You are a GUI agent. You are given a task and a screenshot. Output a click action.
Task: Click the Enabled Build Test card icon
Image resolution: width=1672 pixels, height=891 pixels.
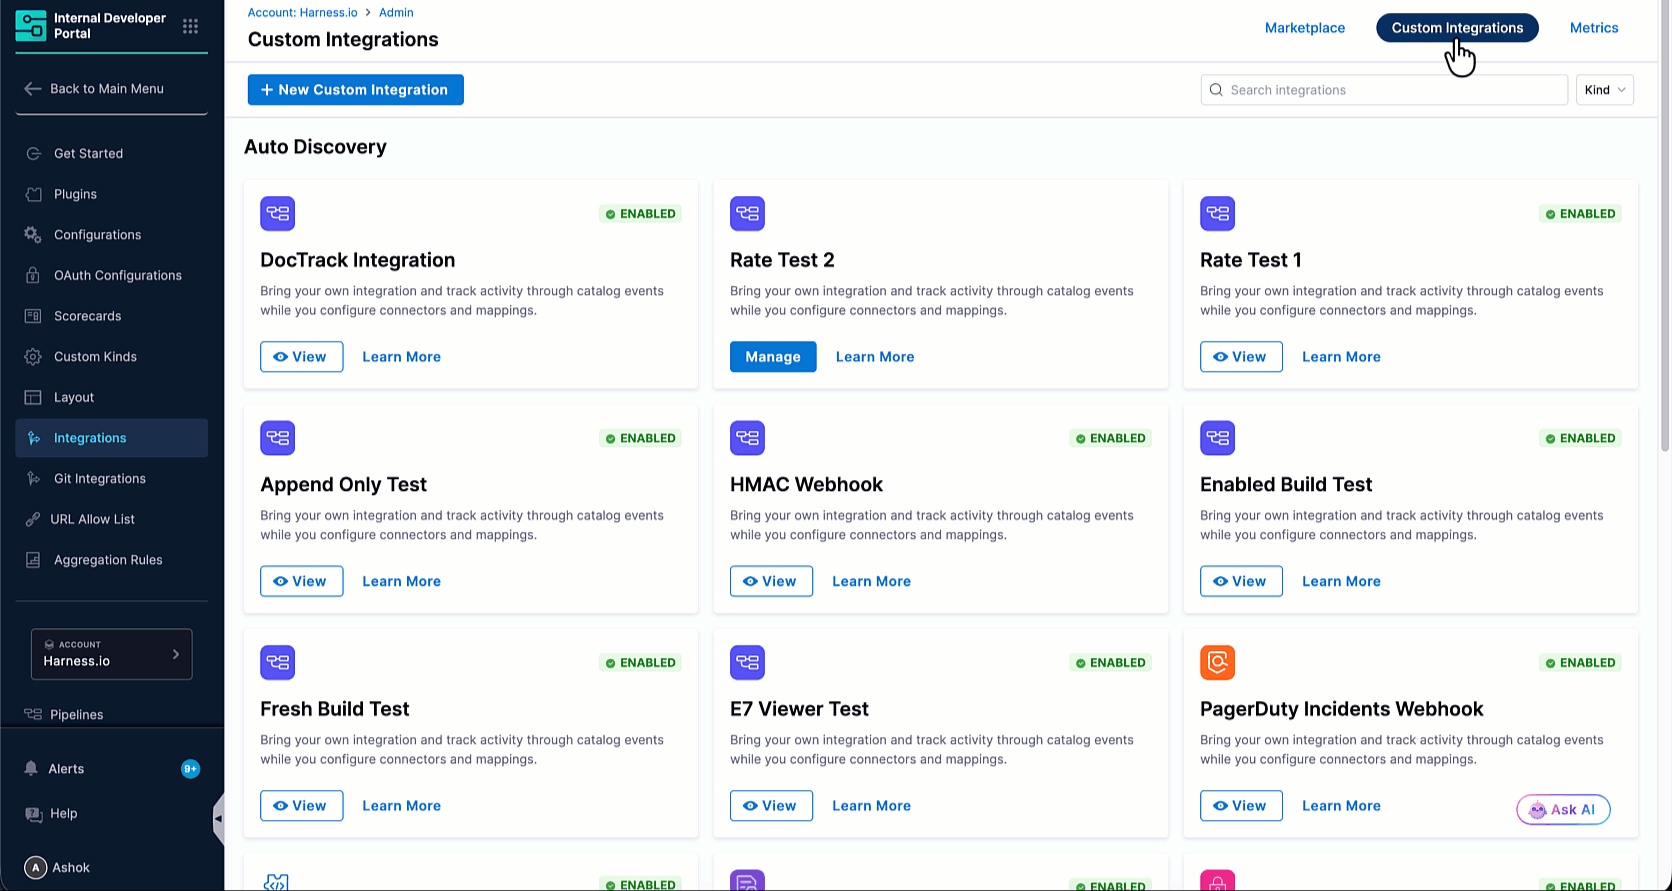[x=1217, y=438]
